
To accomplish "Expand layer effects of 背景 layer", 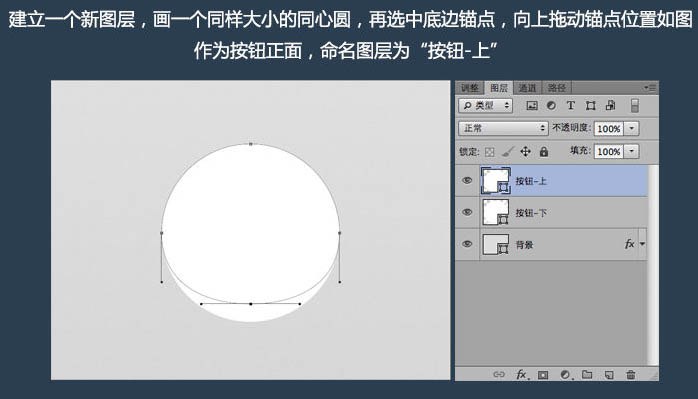I will click(642, 244).
